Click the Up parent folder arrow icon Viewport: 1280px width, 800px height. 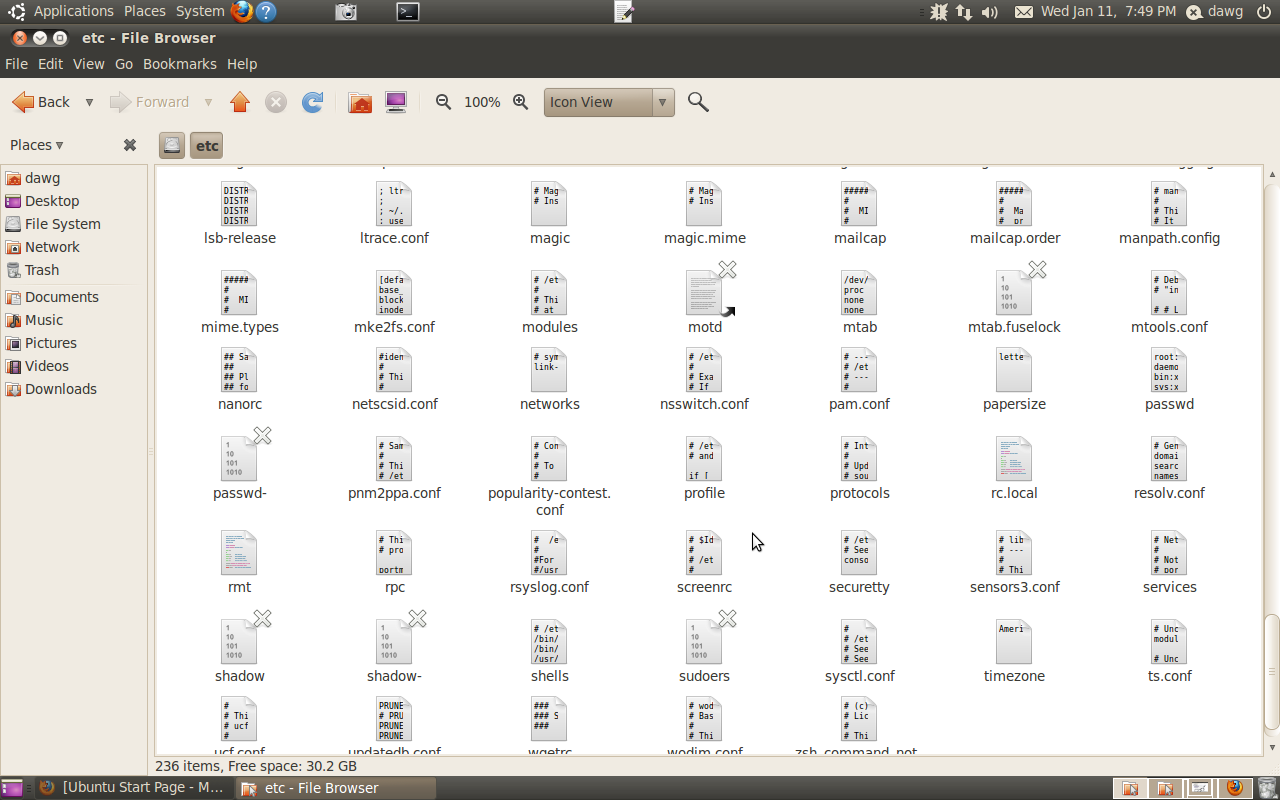[239, 102]
